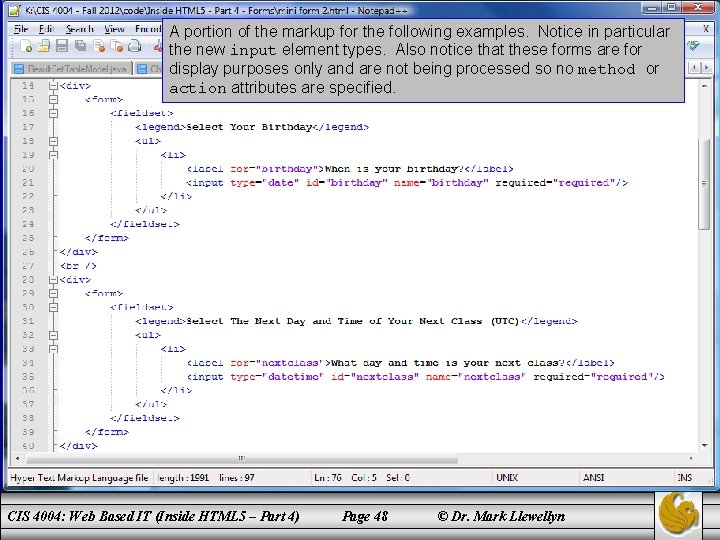720x540 pixels.
Task: Click the Save file floppy icon
Action: 62,46
